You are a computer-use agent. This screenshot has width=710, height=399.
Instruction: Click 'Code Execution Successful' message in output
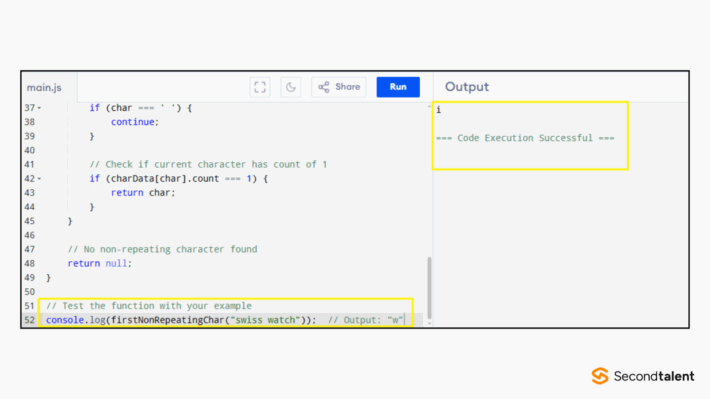click(x=525, y=138)
